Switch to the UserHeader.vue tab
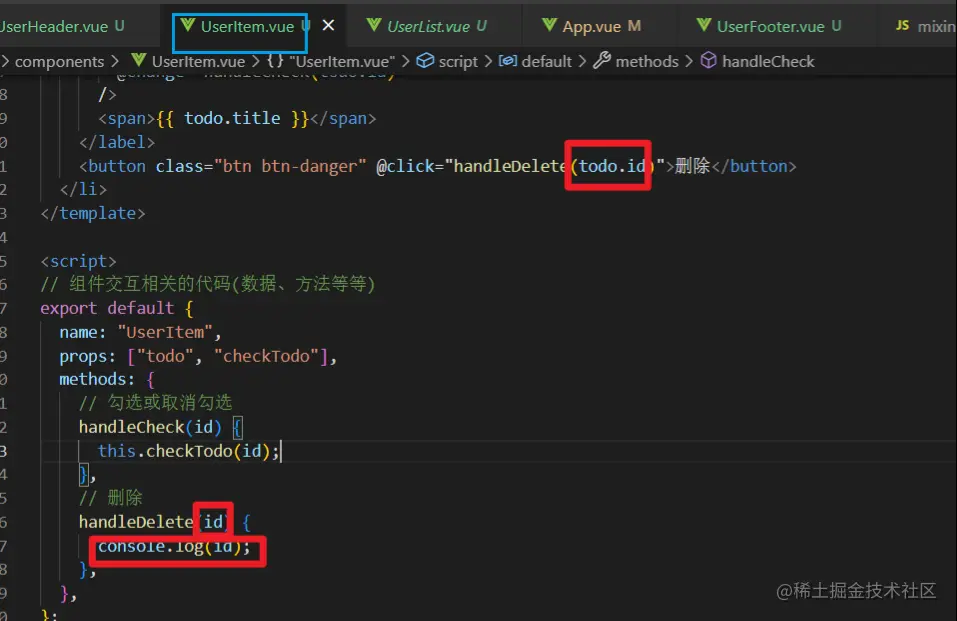Image resolution: width=957 pixels, height=621 pixels. coord(61,26)
